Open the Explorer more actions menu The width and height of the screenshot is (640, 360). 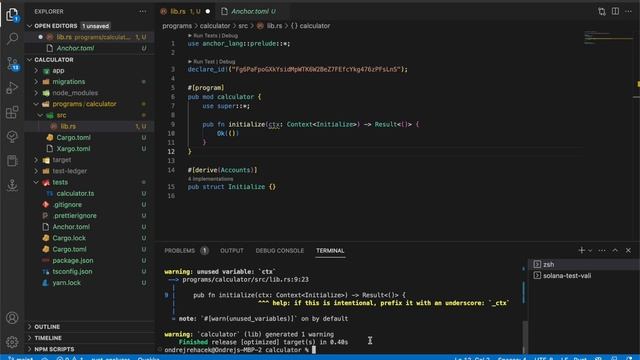(x=142, y=11)
